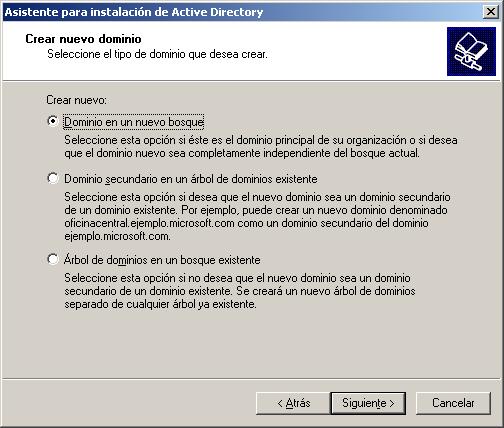
Task: Go back with the '< Atrás' button
Action: pos(293,403)
